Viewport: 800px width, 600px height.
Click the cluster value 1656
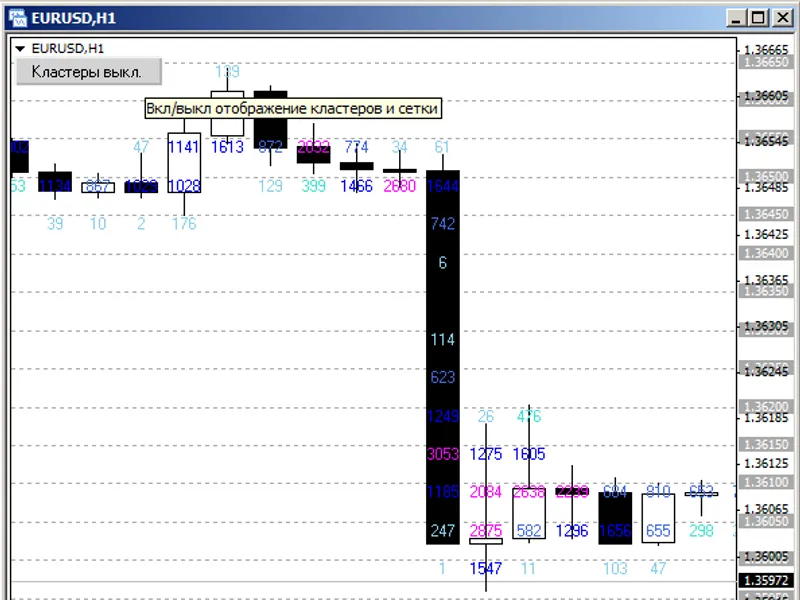coord(615,531)
